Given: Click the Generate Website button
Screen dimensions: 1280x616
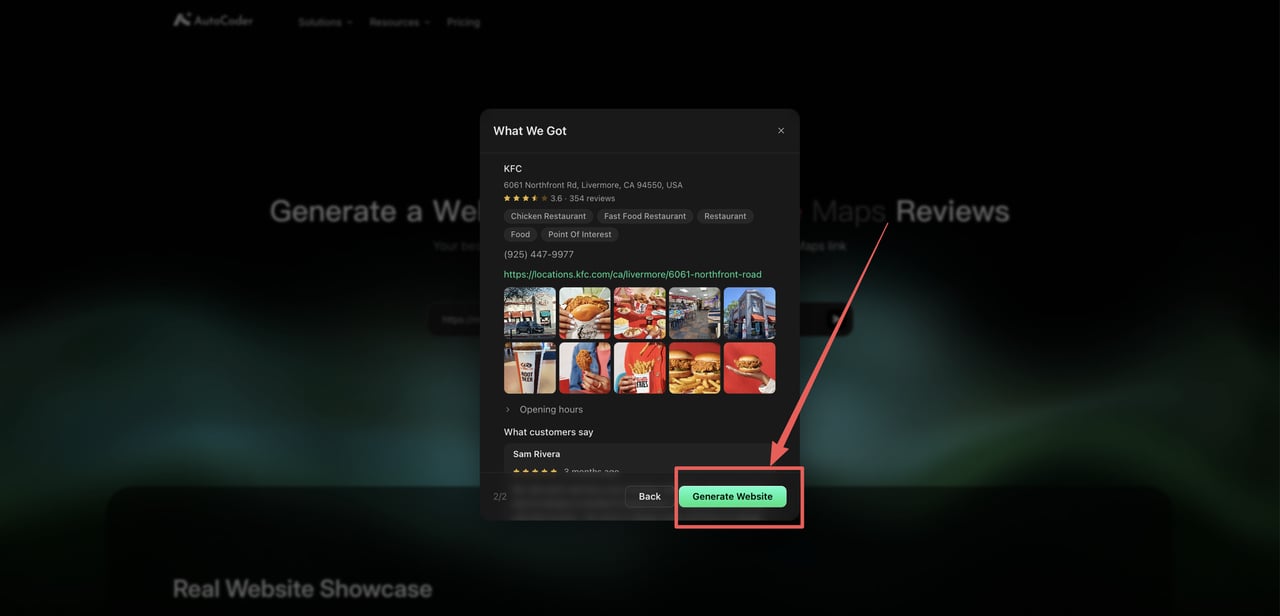Looking at the screenshot, I should click(x=733, y=496).
